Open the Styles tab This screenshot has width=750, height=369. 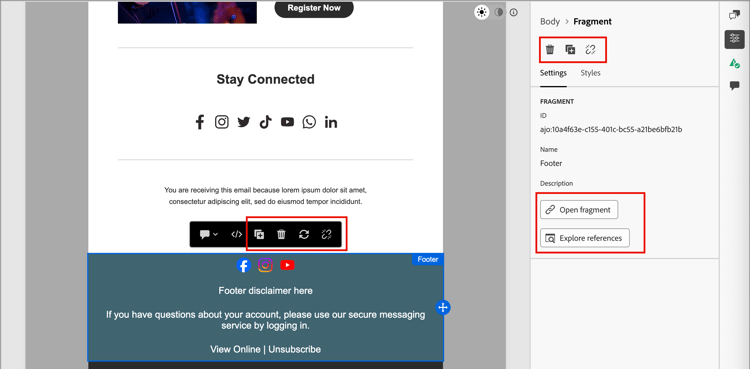click(591, 73)
